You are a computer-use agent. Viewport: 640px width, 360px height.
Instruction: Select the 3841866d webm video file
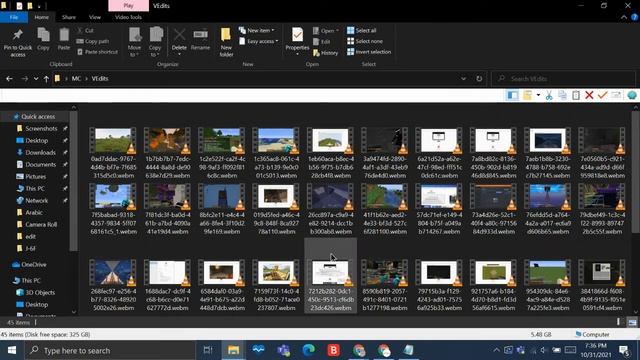point(602,284)
